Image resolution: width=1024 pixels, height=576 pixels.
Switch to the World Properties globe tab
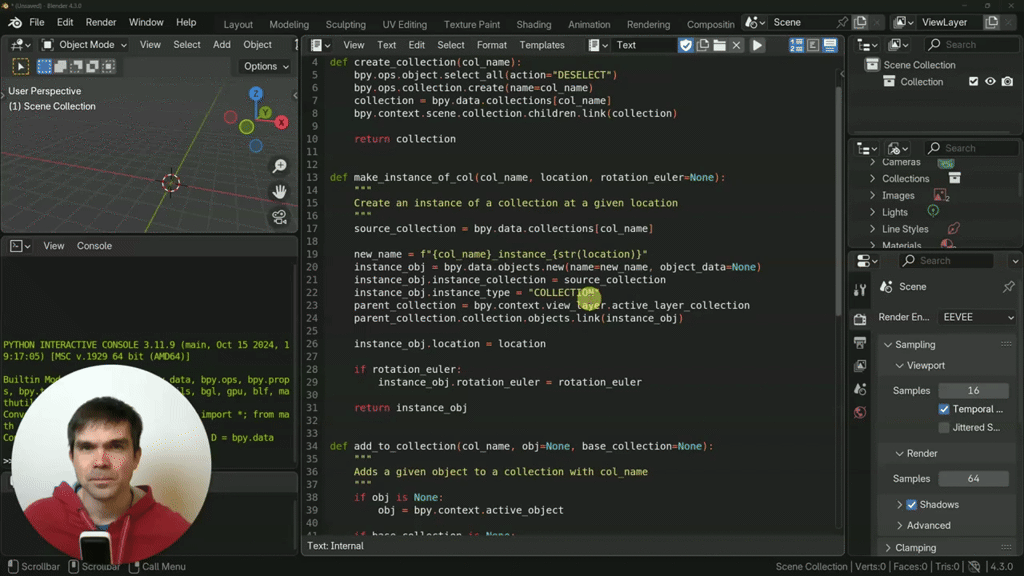pyautogui.click(x=860, y=412)
